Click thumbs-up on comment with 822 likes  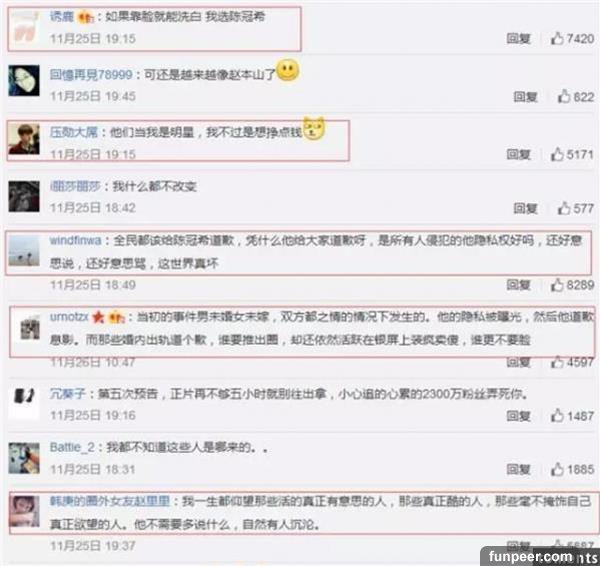[564, 96]
